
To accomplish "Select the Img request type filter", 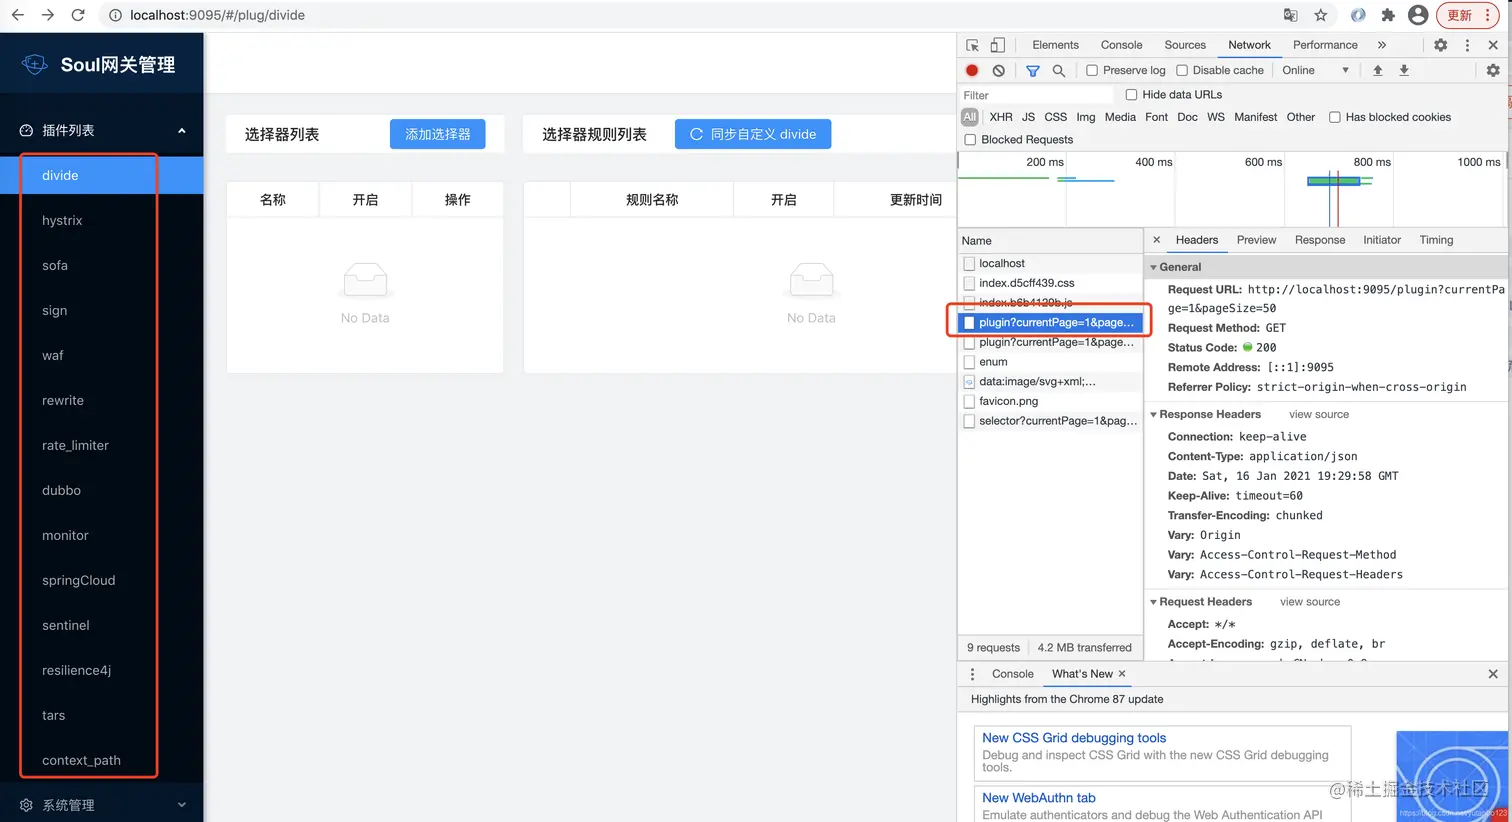I will click(1086, 117).
